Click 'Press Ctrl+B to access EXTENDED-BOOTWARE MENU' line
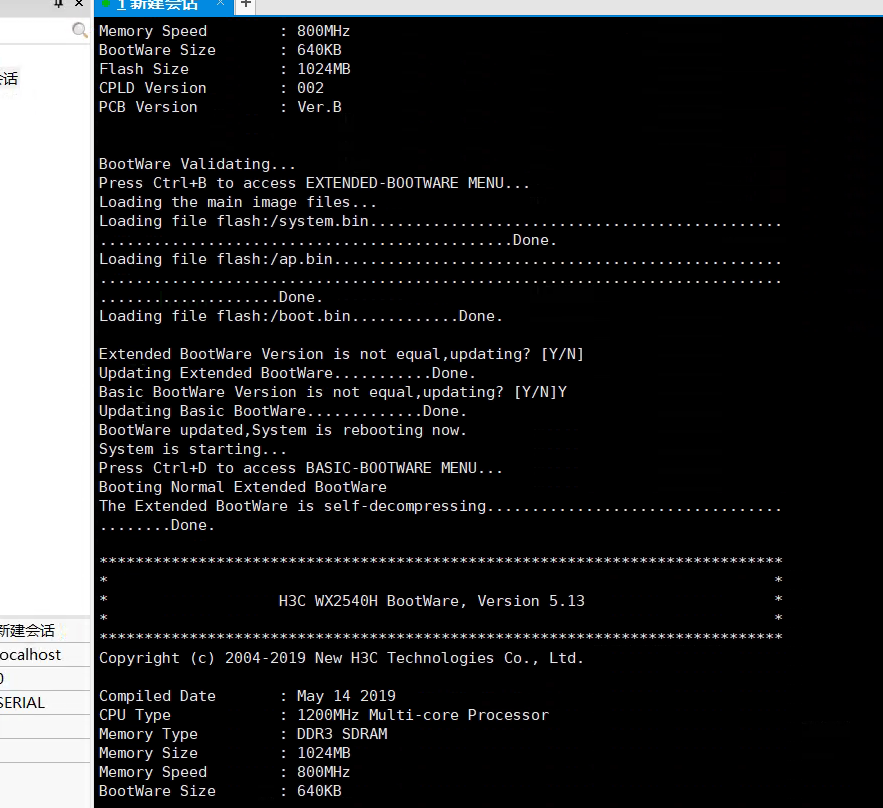 pos(314,184)
